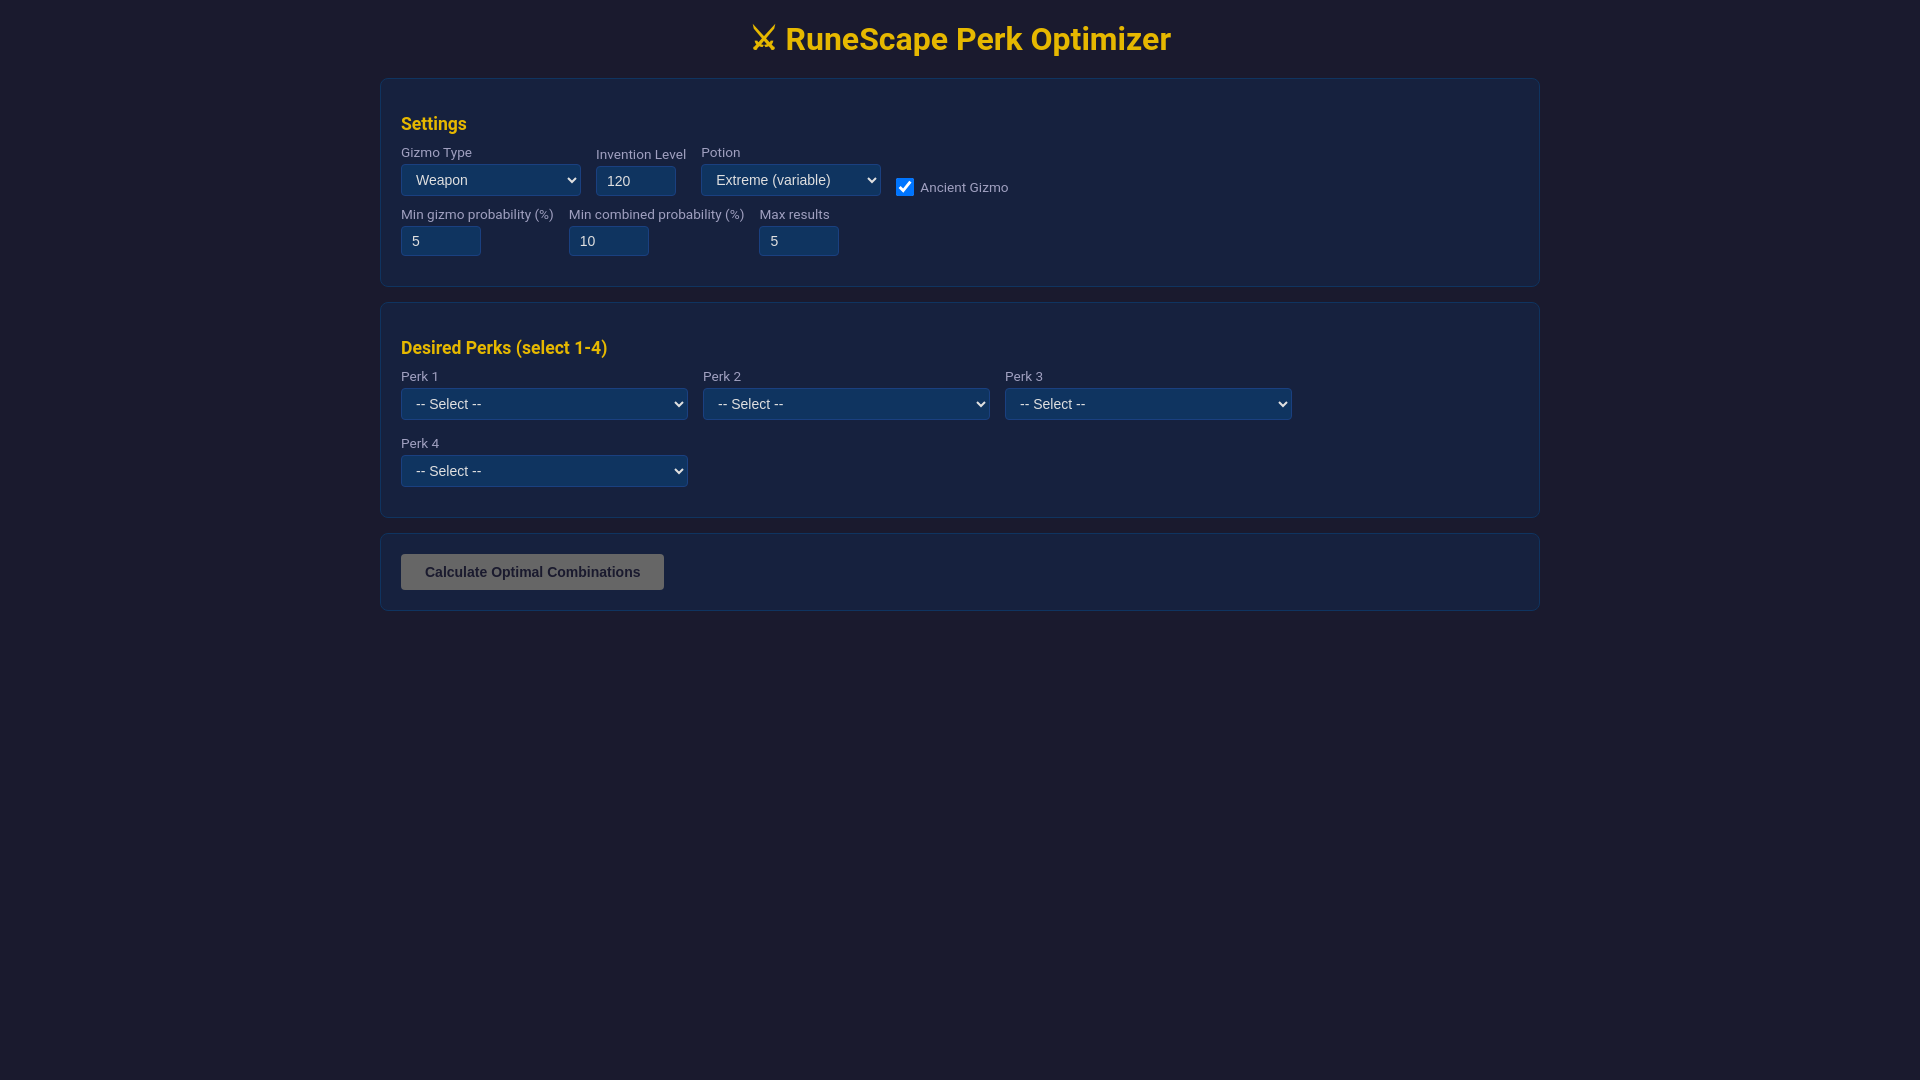Screen dimensions: 1920x1080
Task: Open the Perk 4 select dropdown
Action: 544,471
